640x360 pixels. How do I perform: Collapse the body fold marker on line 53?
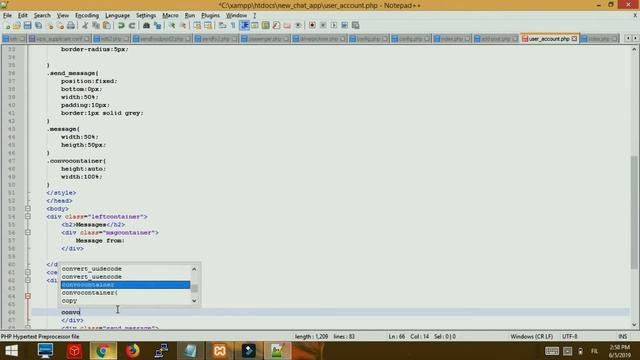click(x=28, y=209)
